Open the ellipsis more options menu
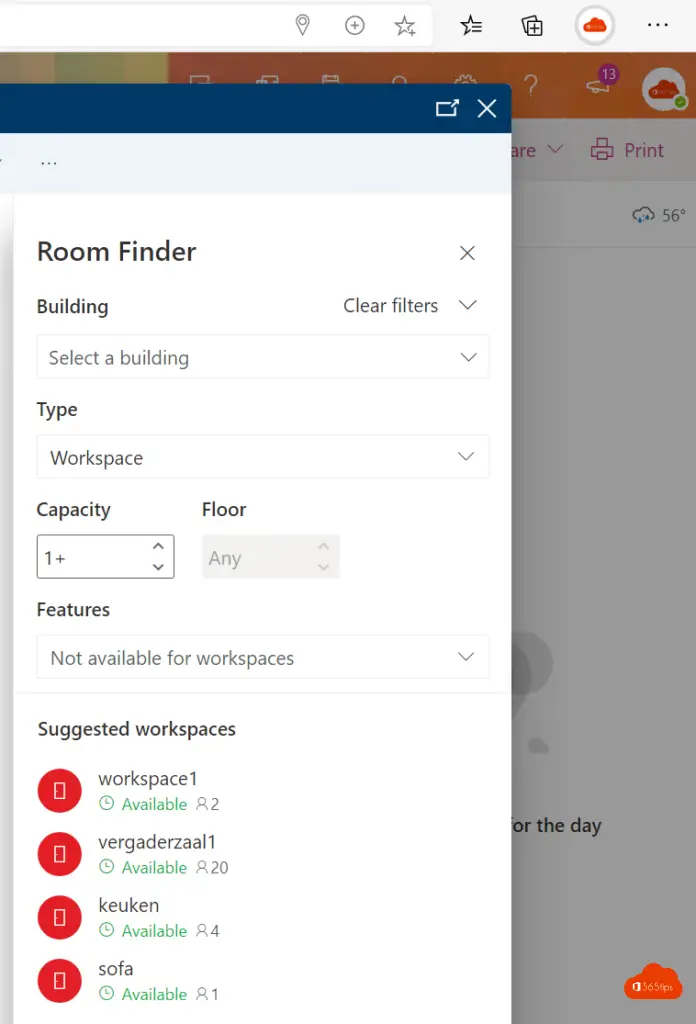The height and width of the screenshot is (1024, 696). [x=48, y=162]
